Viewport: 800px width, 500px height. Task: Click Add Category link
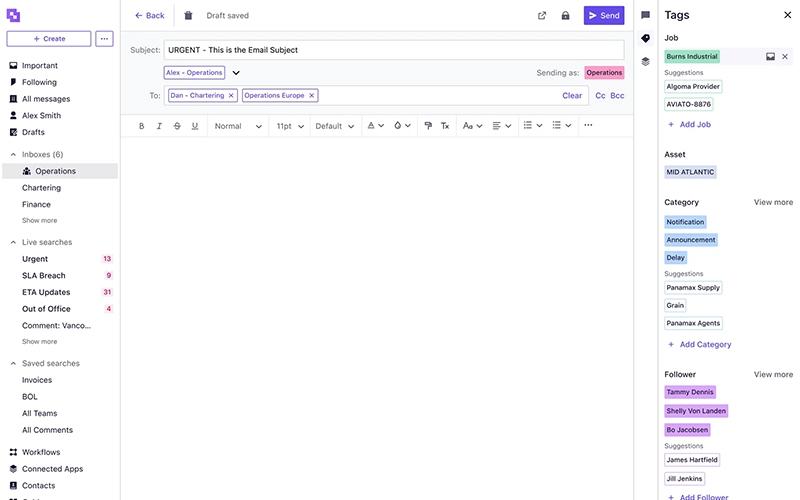pyautogui.click(x=699, y=345)
